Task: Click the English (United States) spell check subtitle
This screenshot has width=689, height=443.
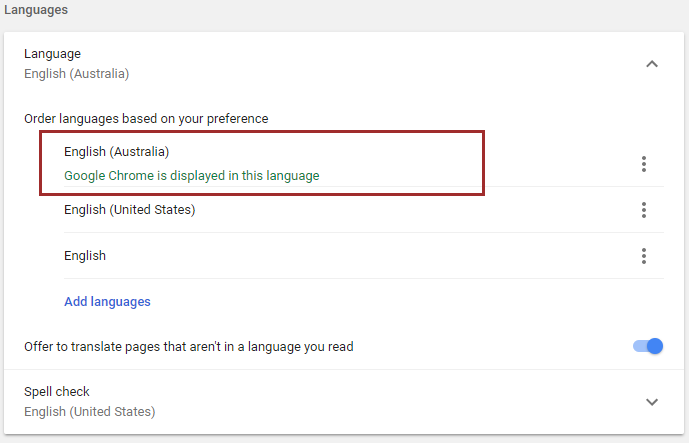Action: click(x=90, y=412)
